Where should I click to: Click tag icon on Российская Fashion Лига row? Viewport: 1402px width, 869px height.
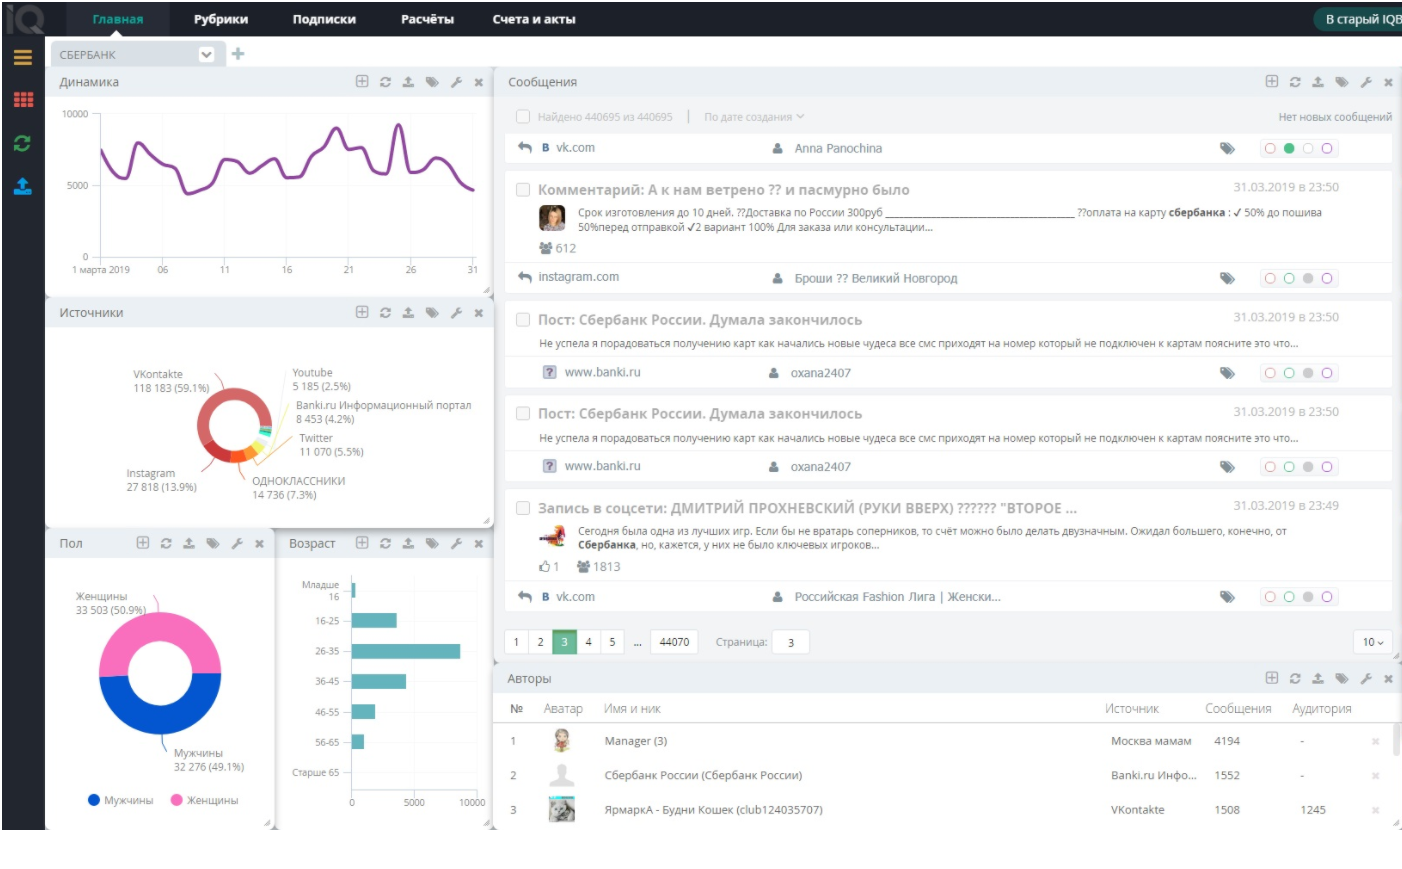coord(1227,597)
